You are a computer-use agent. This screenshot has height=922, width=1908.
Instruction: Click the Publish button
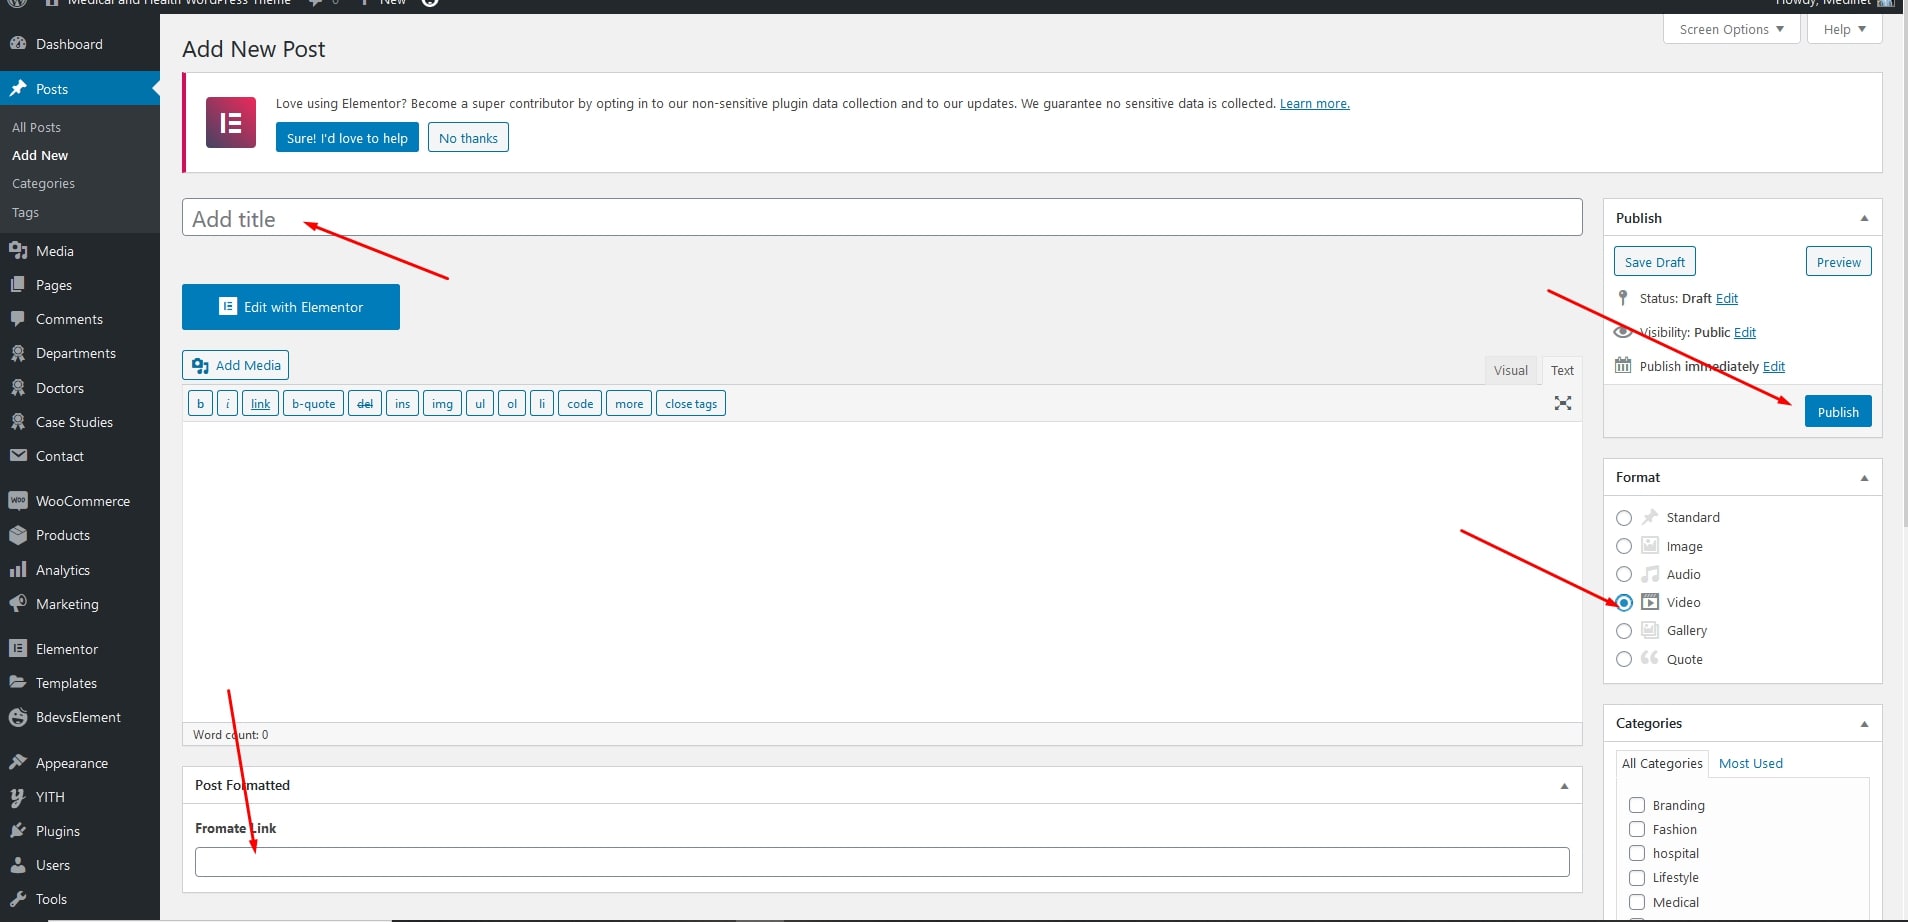[x=1837, y=412]
